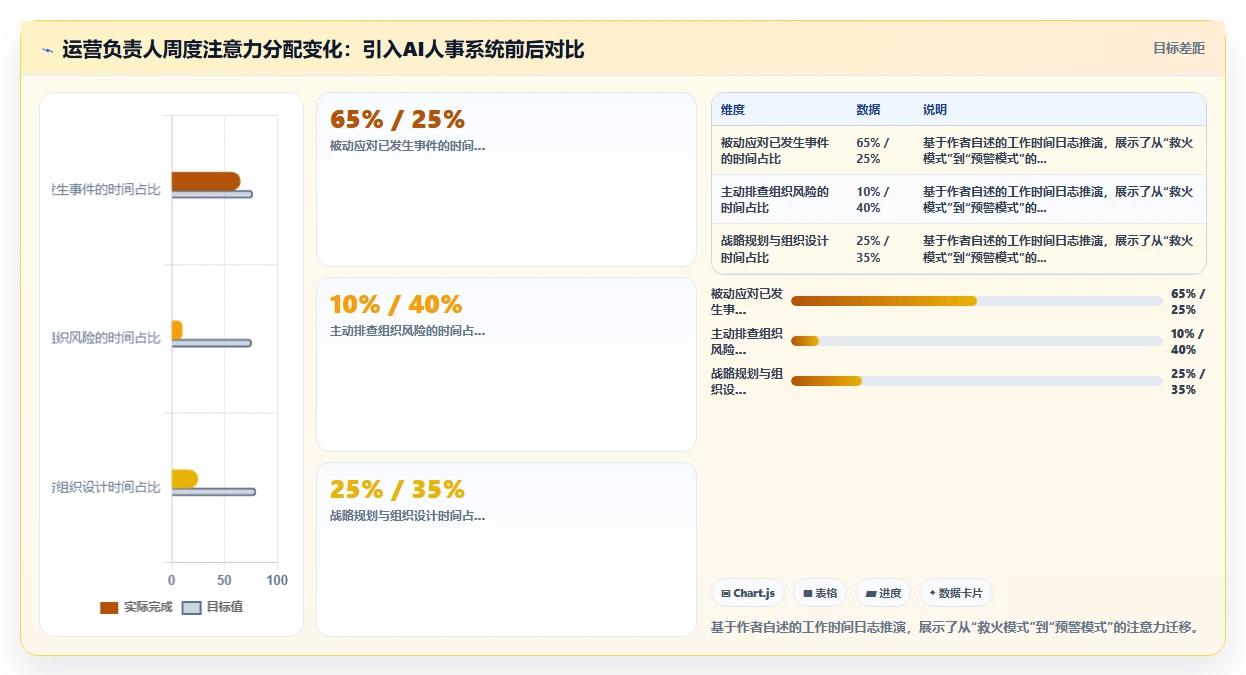1246x675 pixels.
Task: Select the Chart.js chip
Action: click(x=748, y=593)
